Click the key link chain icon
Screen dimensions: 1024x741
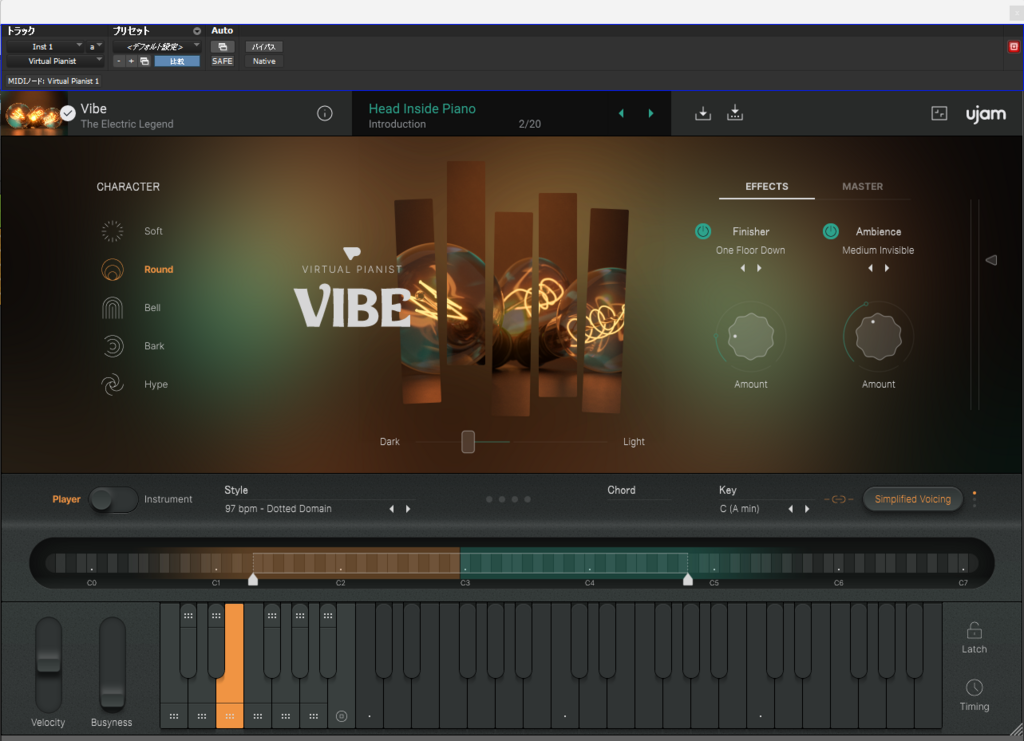(839, 499)
